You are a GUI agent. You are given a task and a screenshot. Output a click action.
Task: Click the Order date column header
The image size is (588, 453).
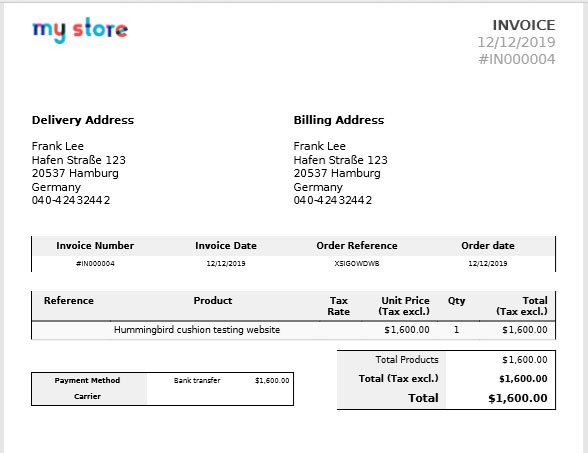(x=488, y=246)
